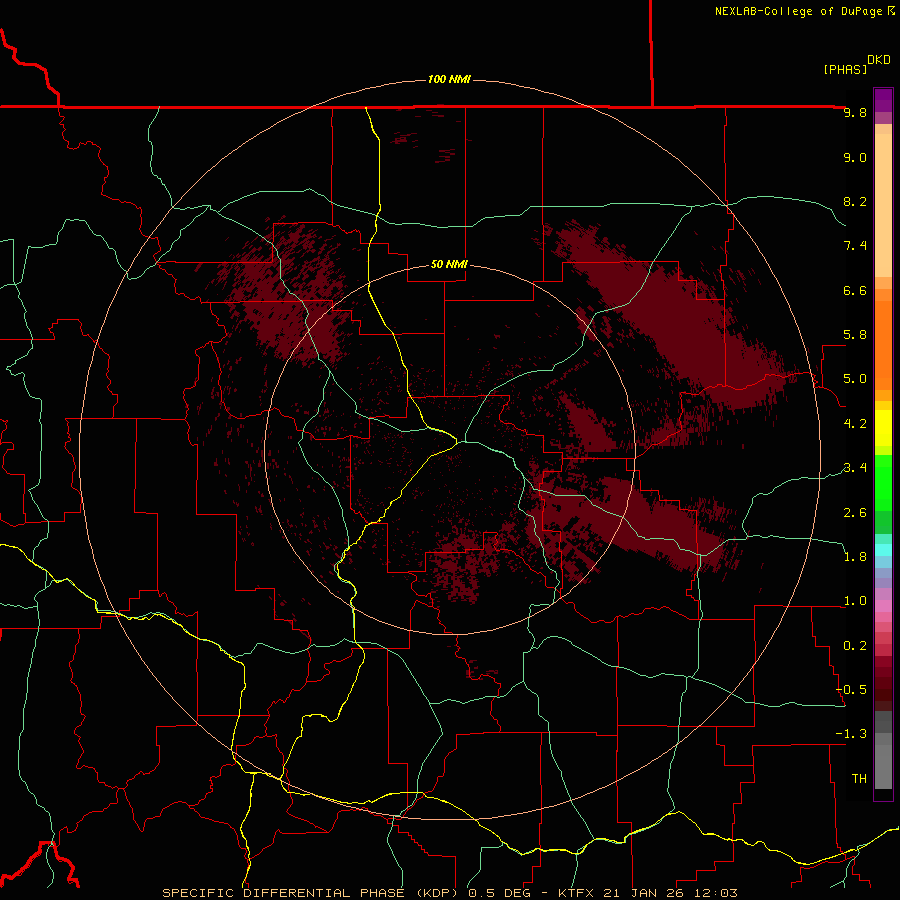Click the -0.5 value on the color scale
Viewport: 900px width, 900px height.
coord(851,690)
